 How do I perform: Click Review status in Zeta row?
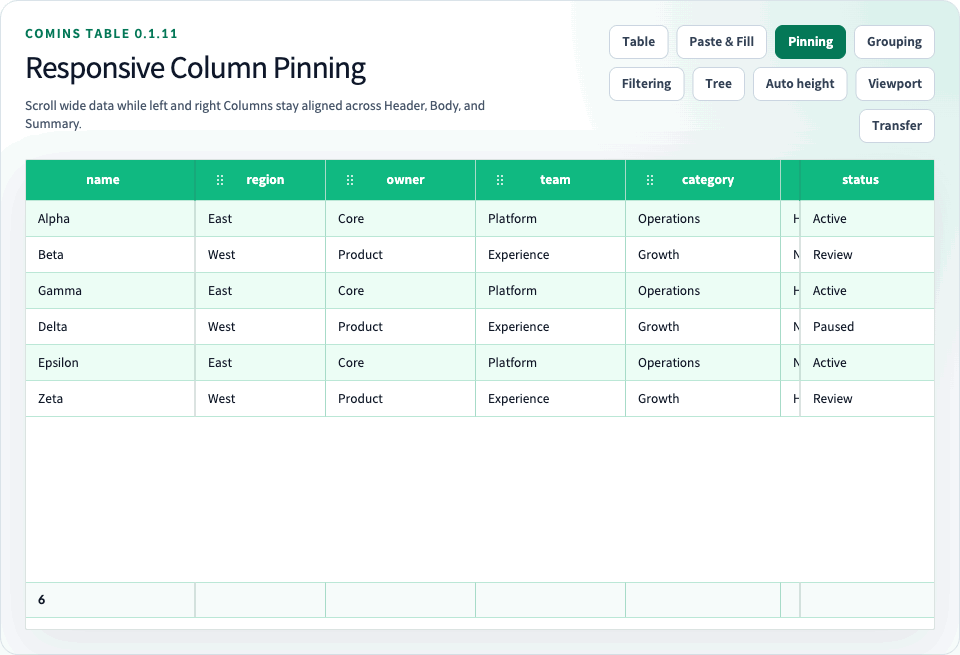pyautogui.click(x=867, y=399)
